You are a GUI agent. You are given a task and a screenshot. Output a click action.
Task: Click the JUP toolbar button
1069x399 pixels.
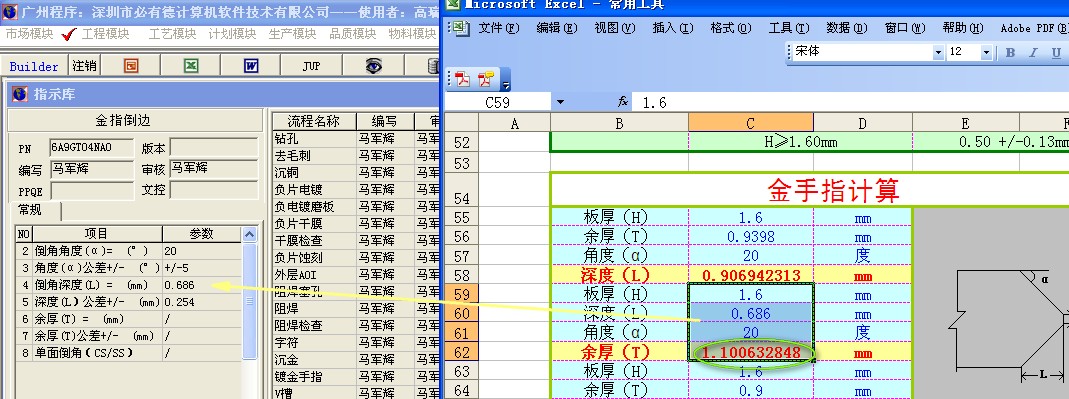click(x=312, y=66)
